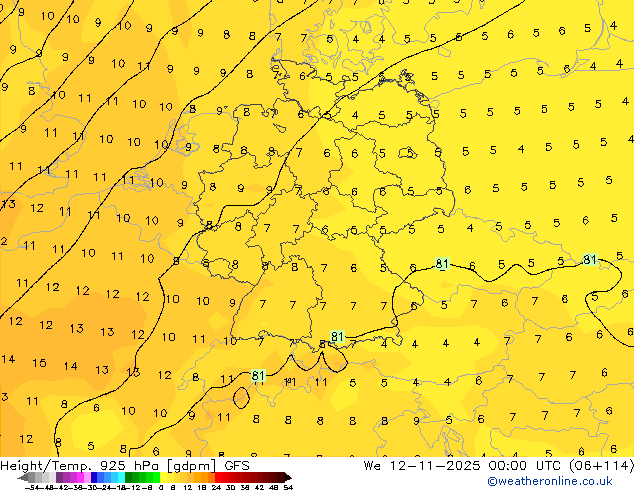Select the '12' label on the legend scale
Image resolution: width=634 pixels, height=490 pixels.
pos(188,487)
